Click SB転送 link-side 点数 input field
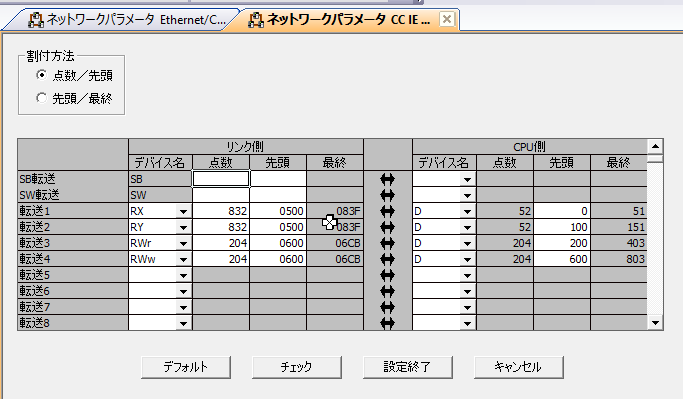 pyautogui.click(x=221, y=179)
